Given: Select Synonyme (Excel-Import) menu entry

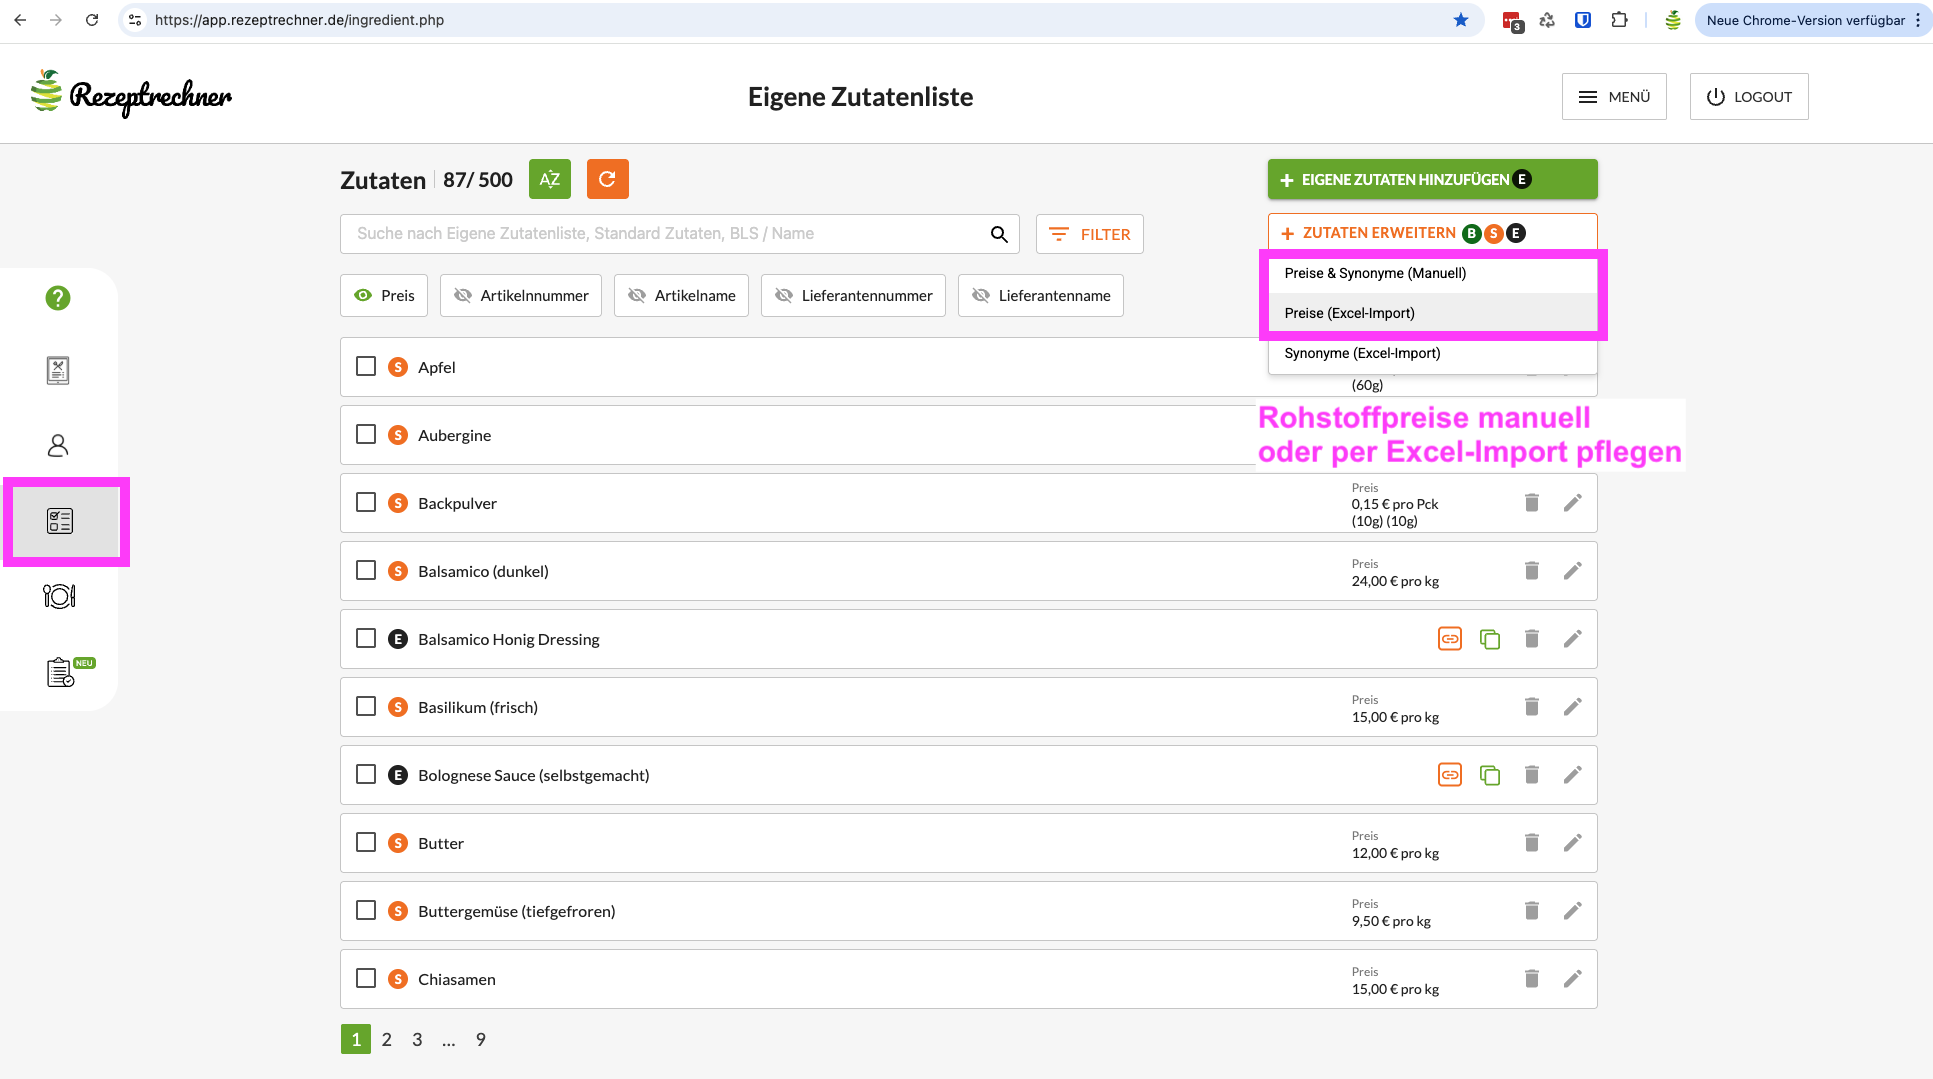Looking at the screenshot, I should [x=1362, y=353].
